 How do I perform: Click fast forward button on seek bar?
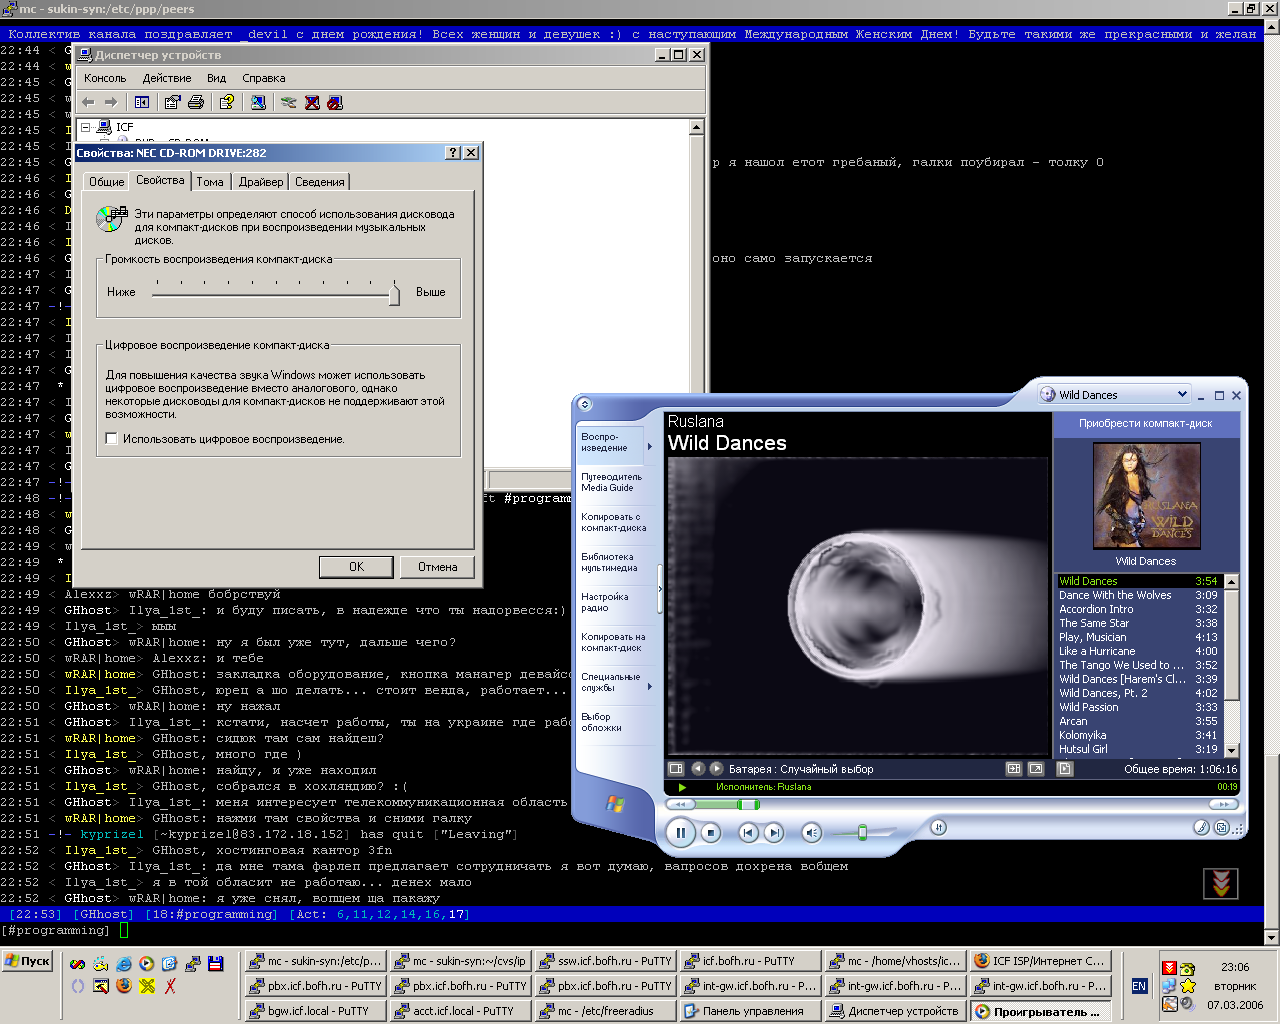[1223, 804]
